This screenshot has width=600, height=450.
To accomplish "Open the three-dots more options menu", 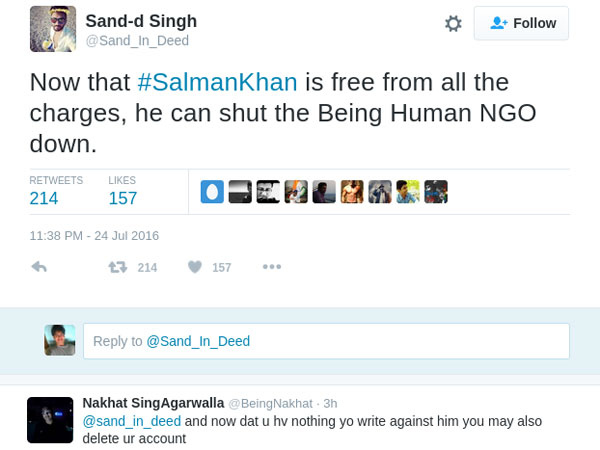I will pos(272,267).
